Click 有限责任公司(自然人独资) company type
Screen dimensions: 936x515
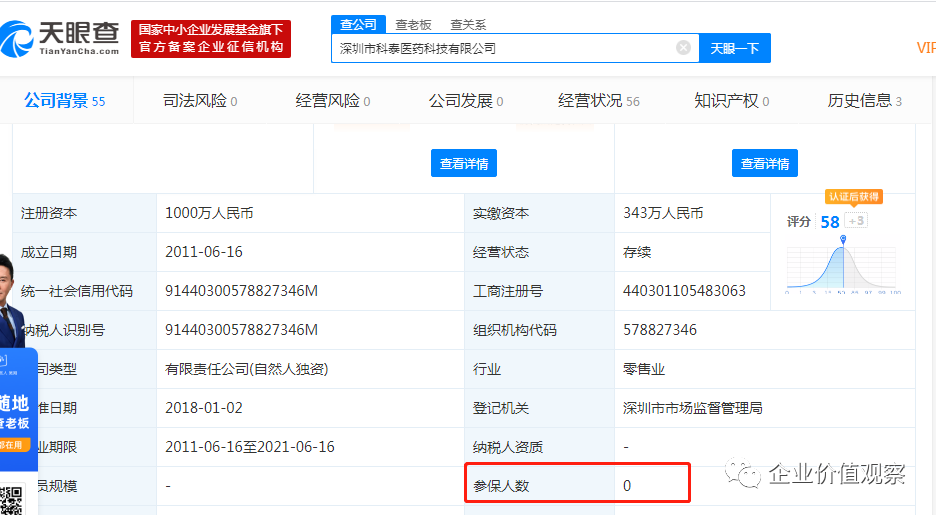pyautogui.click(x=247, y=369)
